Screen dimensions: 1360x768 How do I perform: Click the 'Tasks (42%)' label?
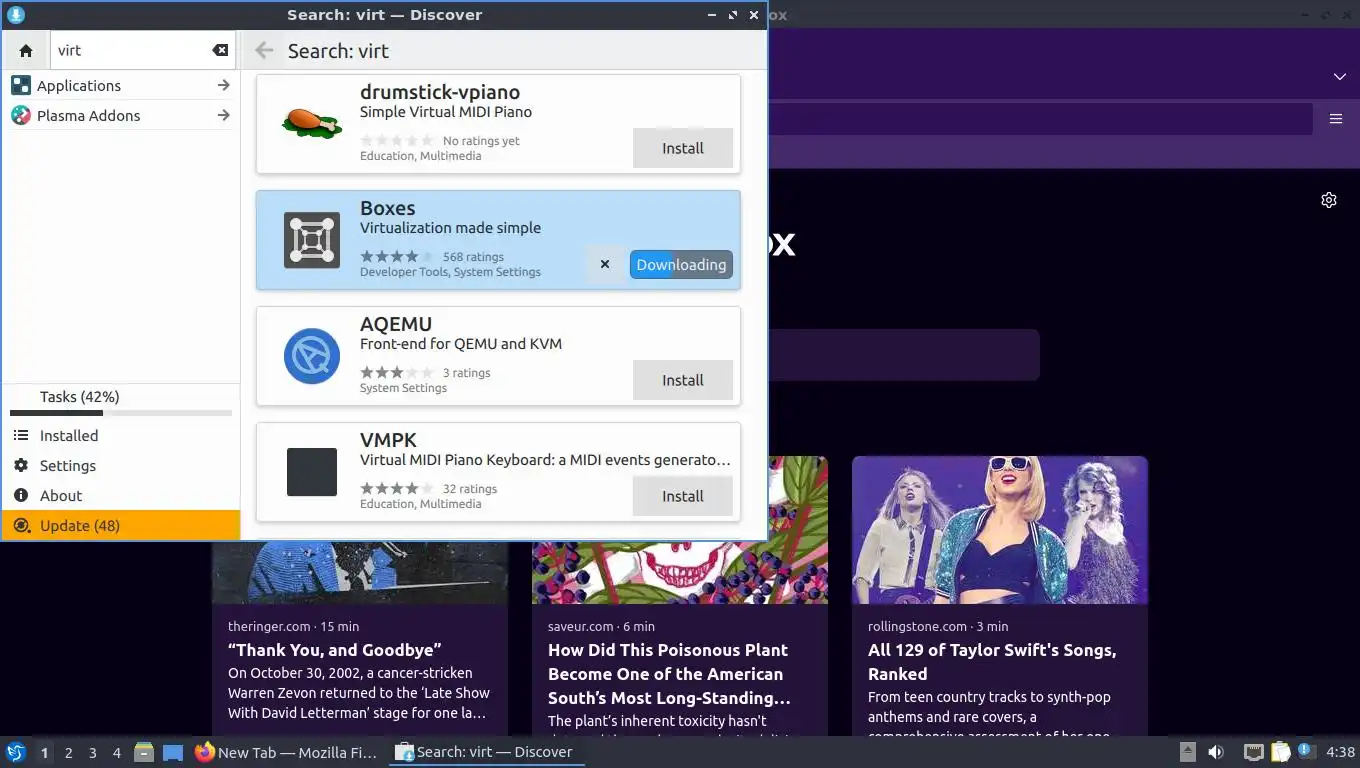coord(79,397)
